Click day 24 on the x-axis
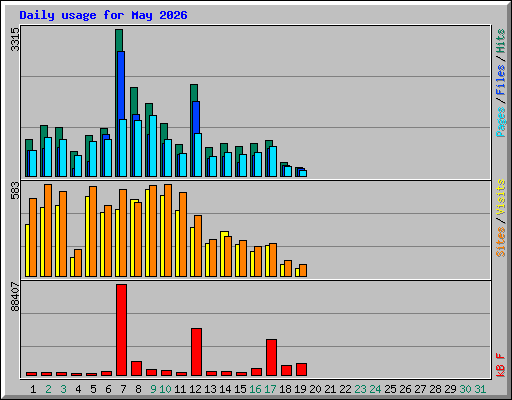This screenshot has width=512, height=400. (375, 389)
